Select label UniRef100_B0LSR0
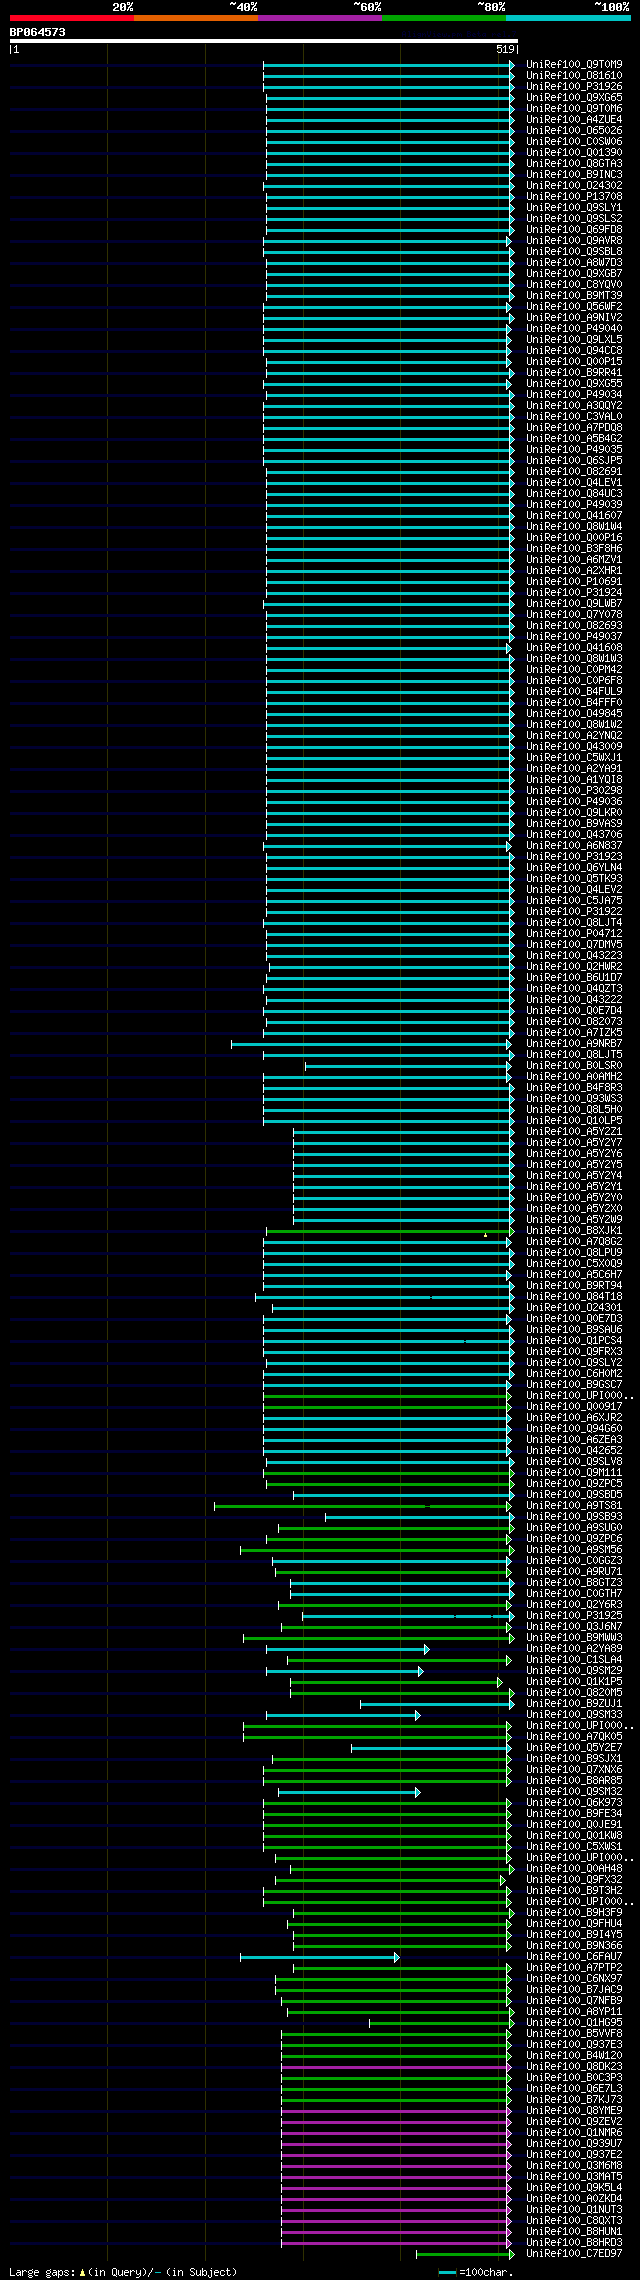640x2280 pixels. point(574,1065)
